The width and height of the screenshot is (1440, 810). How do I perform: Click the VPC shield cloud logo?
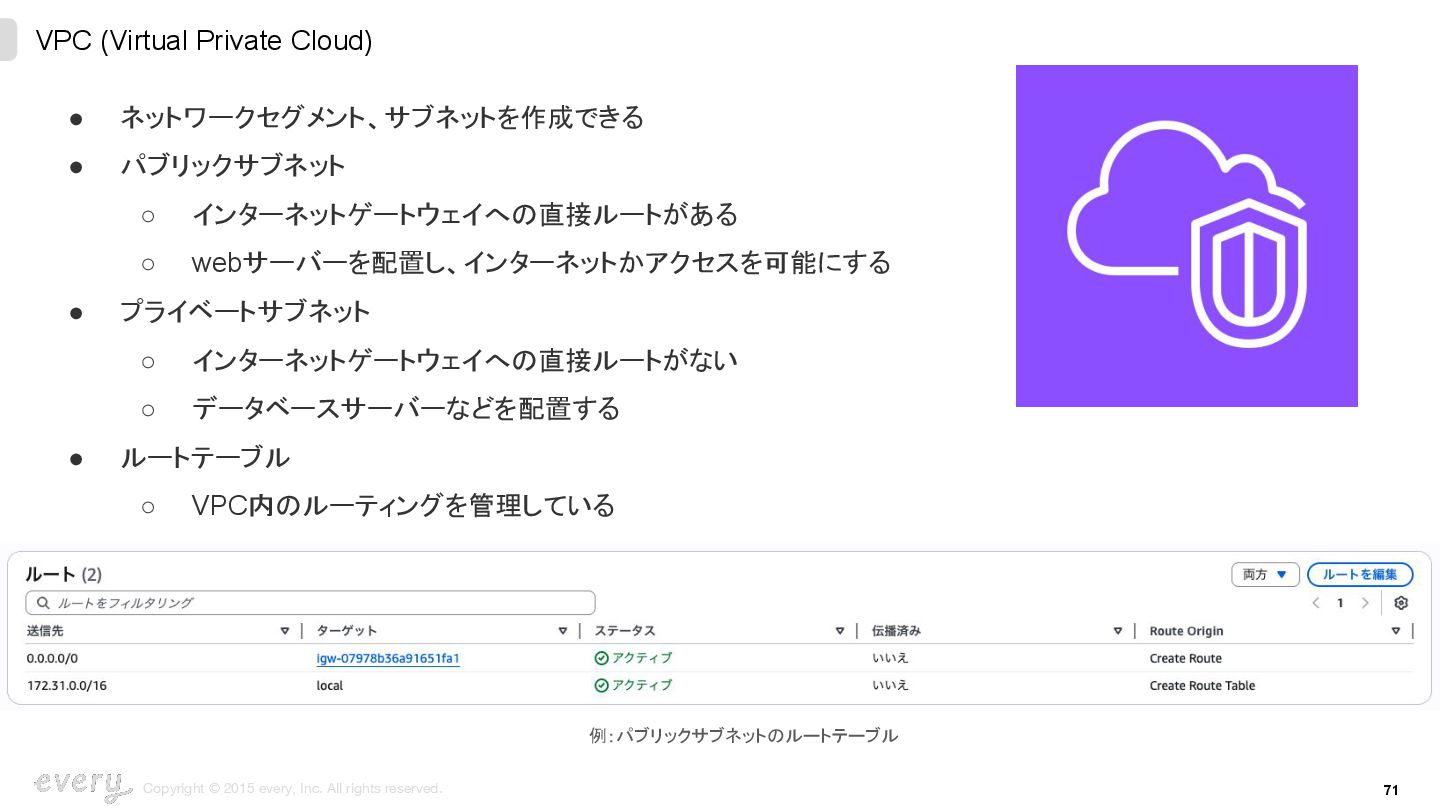(1187, 236)
